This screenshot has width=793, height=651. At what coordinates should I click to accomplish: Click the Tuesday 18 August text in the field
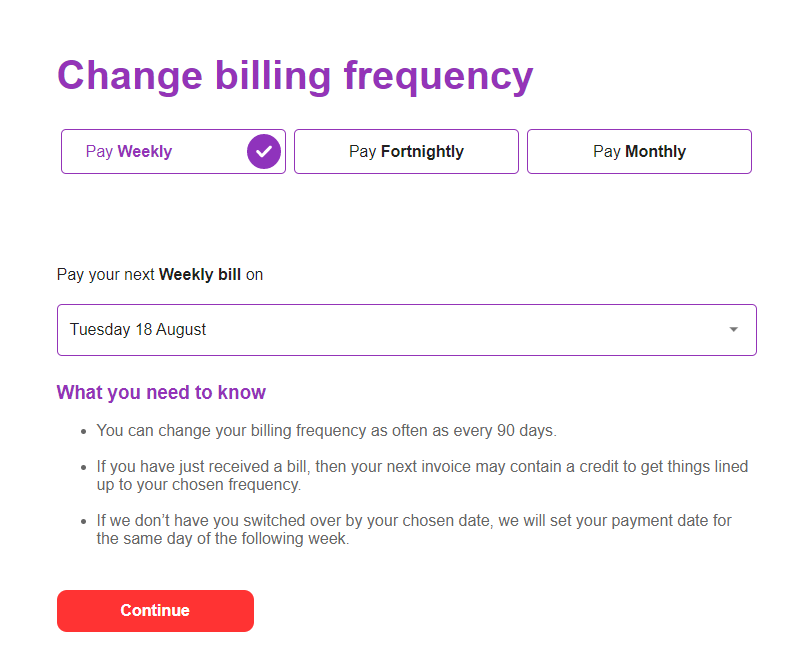(138, 329)
